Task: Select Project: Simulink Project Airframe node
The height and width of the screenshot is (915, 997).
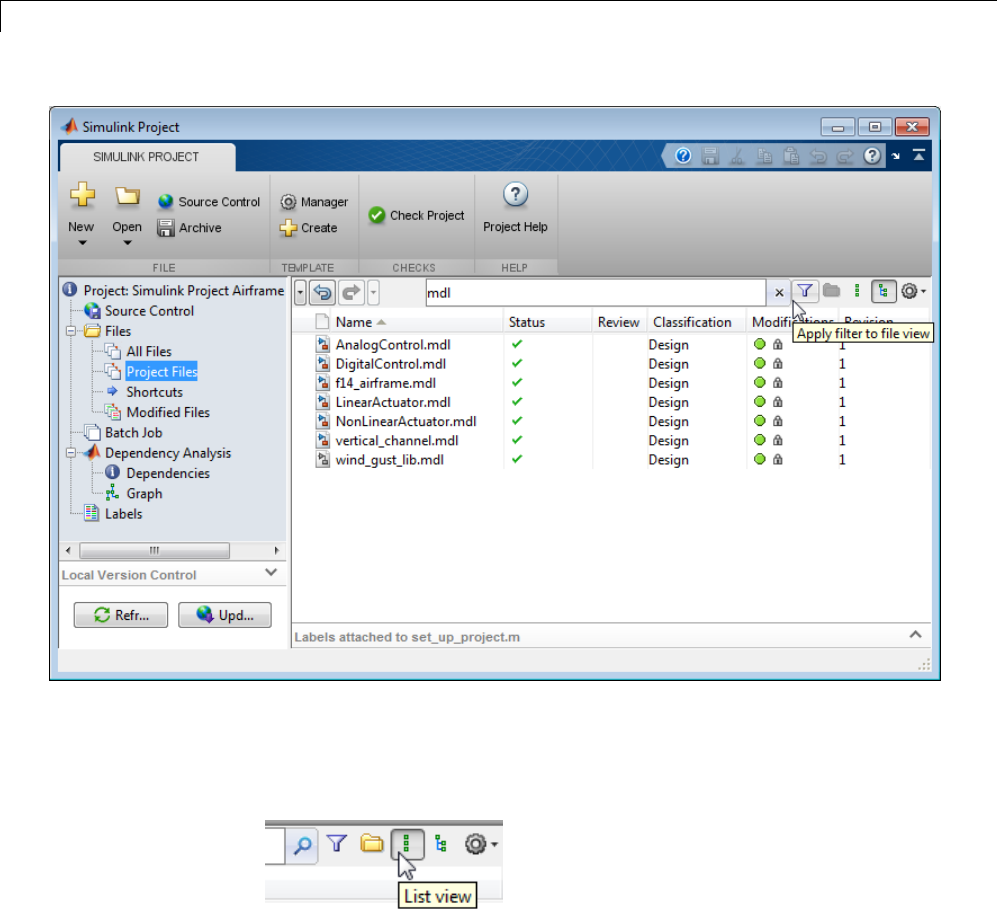Action: coord(184,291)
